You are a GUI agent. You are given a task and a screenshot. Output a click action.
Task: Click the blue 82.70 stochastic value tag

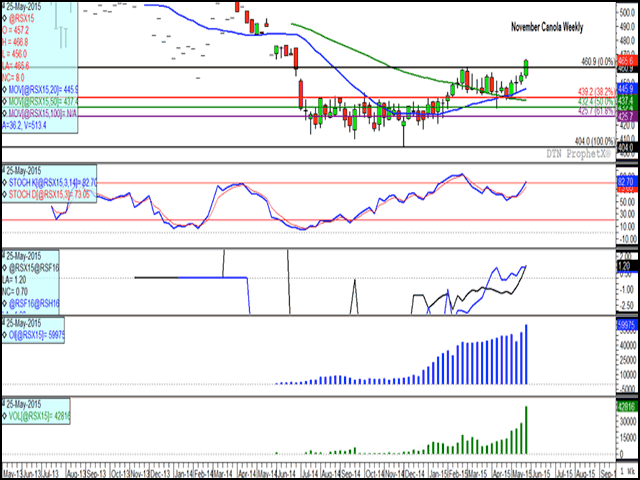tap(625, 181)
